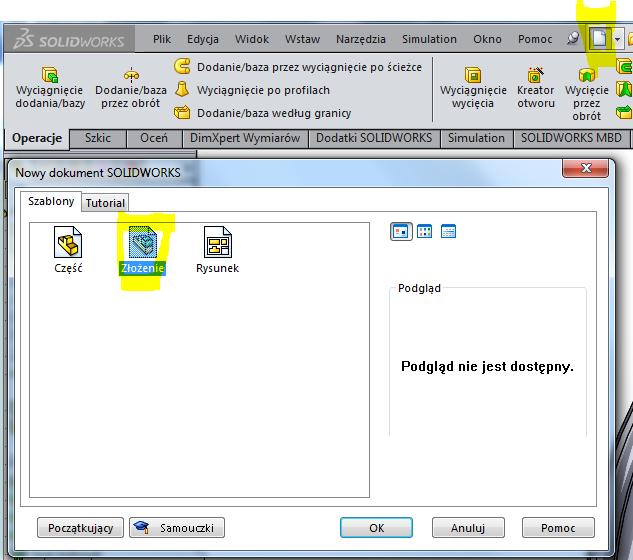The width and height of the screenshot is (633, 560).
Task: Click the pin icon next to Pomoc
Action: 572,38
